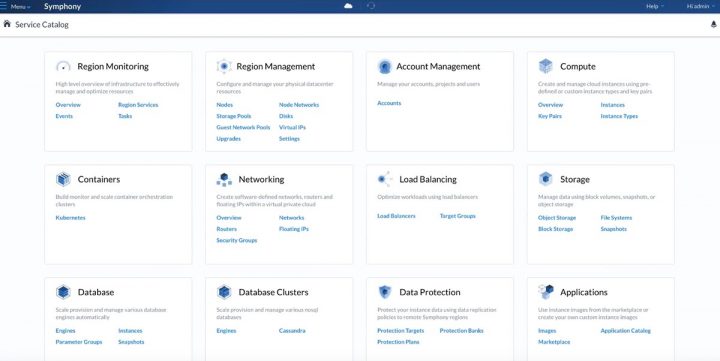Click the Compute cube icon
Image resolution: width=720 pixels, height=361 pixels.
[546, 66]
